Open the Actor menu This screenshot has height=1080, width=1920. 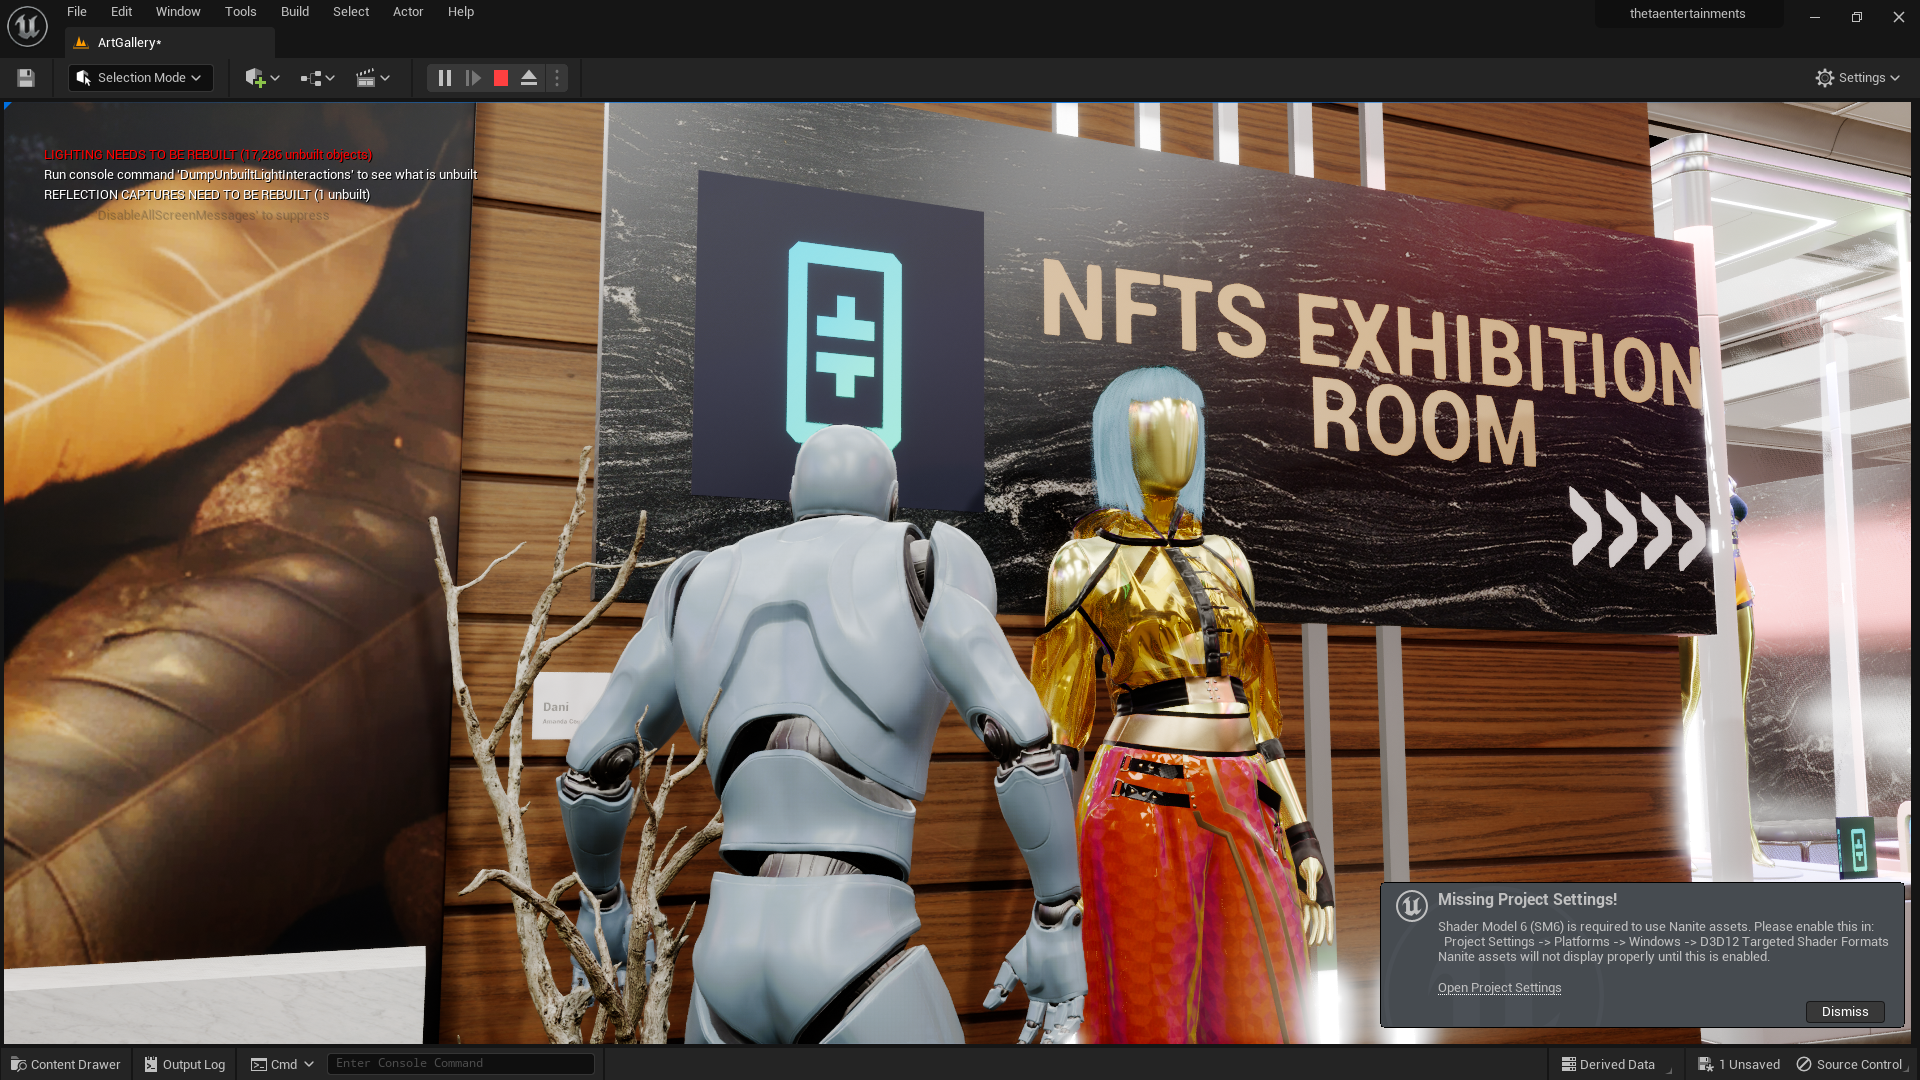coord(408,12)
